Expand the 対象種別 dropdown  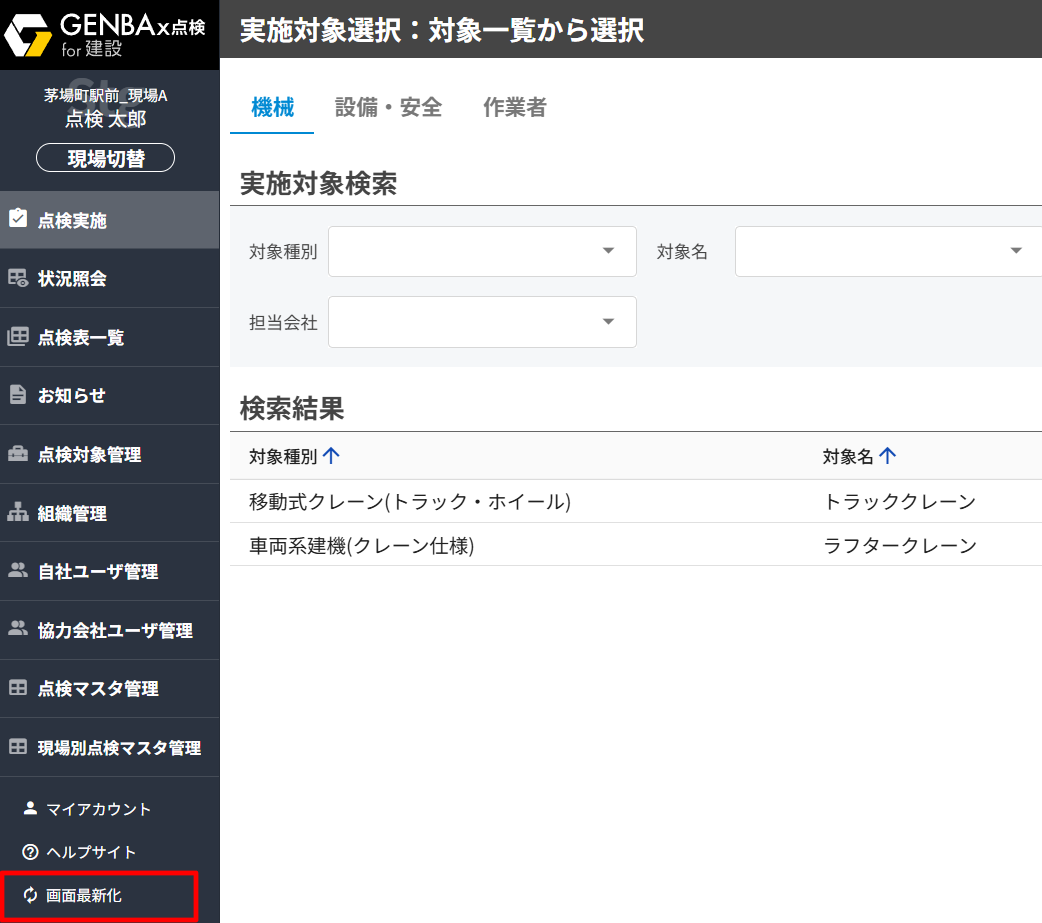click(608, 251)
